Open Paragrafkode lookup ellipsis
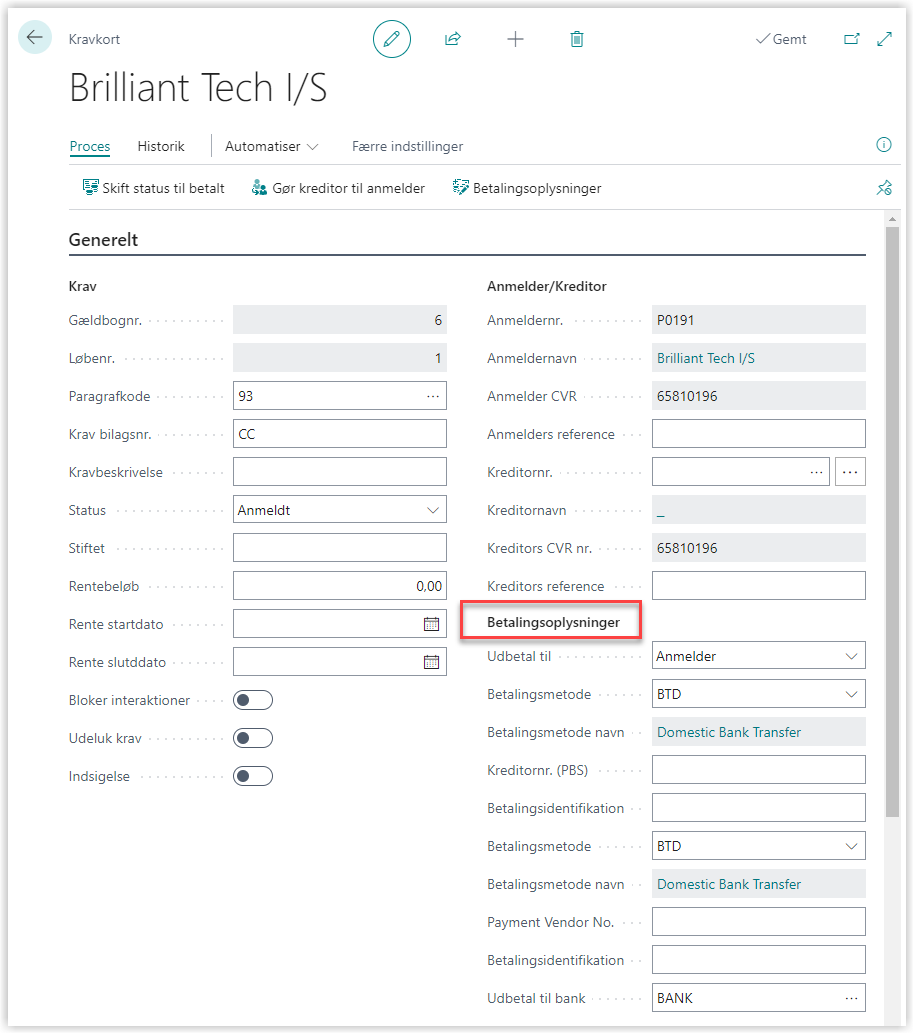This screenshot has width=914, height=1034. (433, 396)
